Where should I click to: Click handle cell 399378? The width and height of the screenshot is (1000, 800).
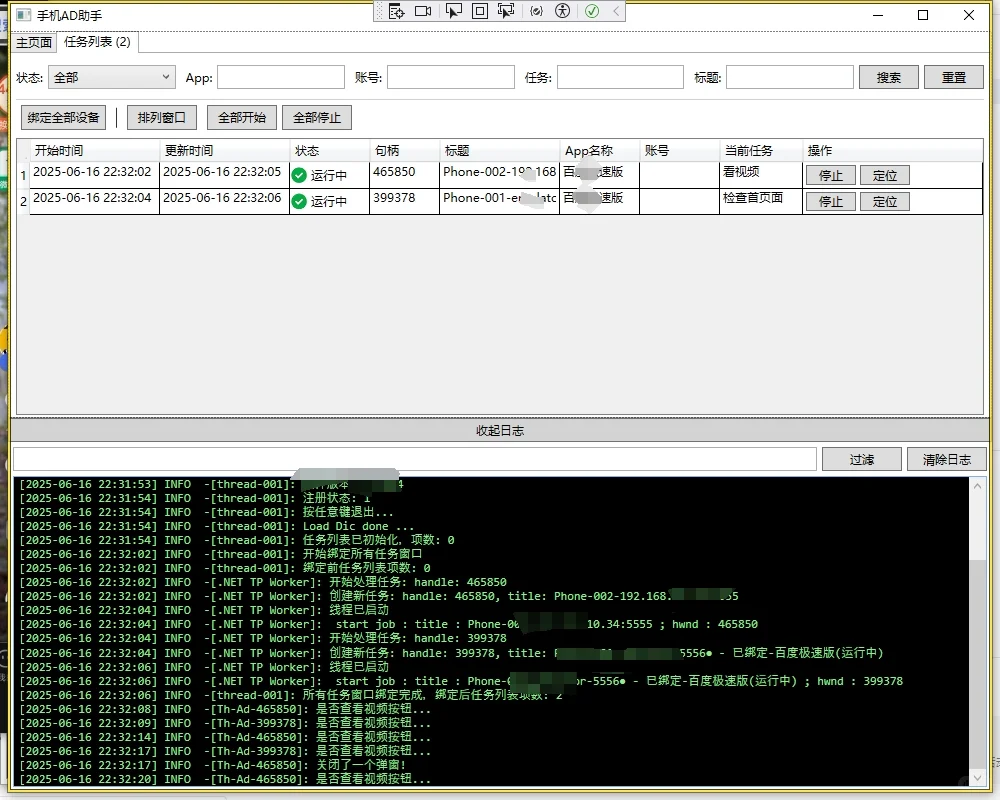click(404, 201)
